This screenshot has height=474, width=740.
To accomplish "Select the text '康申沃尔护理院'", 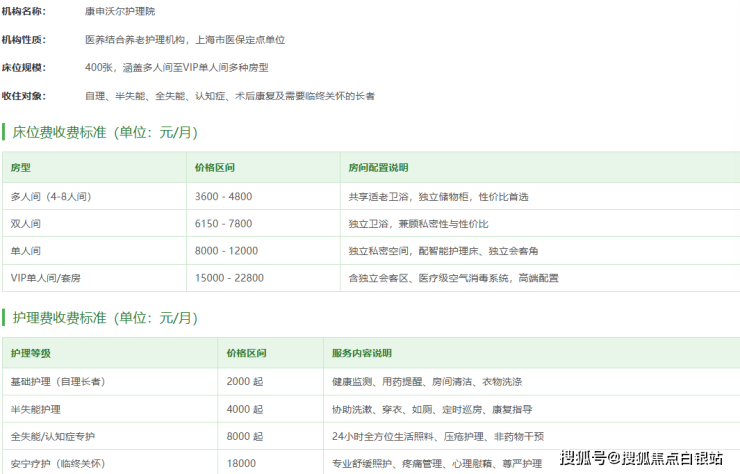I will [x=120, y=11].
